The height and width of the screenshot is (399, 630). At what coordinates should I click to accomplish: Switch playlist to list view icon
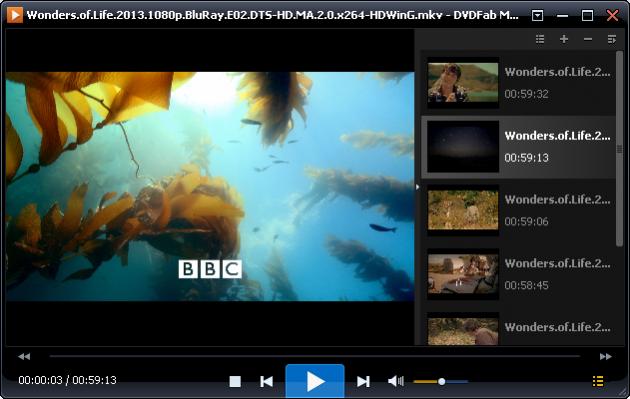[x=540, y=39]
